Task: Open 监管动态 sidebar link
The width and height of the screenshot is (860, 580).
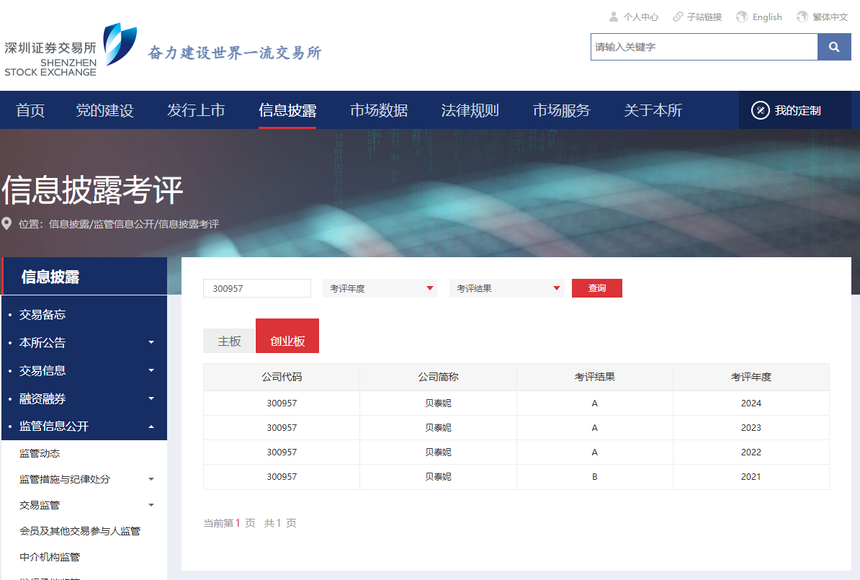Action: click(40, 453)
